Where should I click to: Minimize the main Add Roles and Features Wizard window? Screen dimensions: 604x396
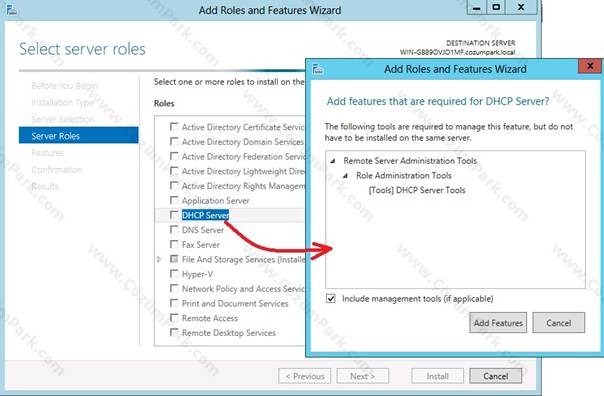pyautogui.click(x=476, y=8)
